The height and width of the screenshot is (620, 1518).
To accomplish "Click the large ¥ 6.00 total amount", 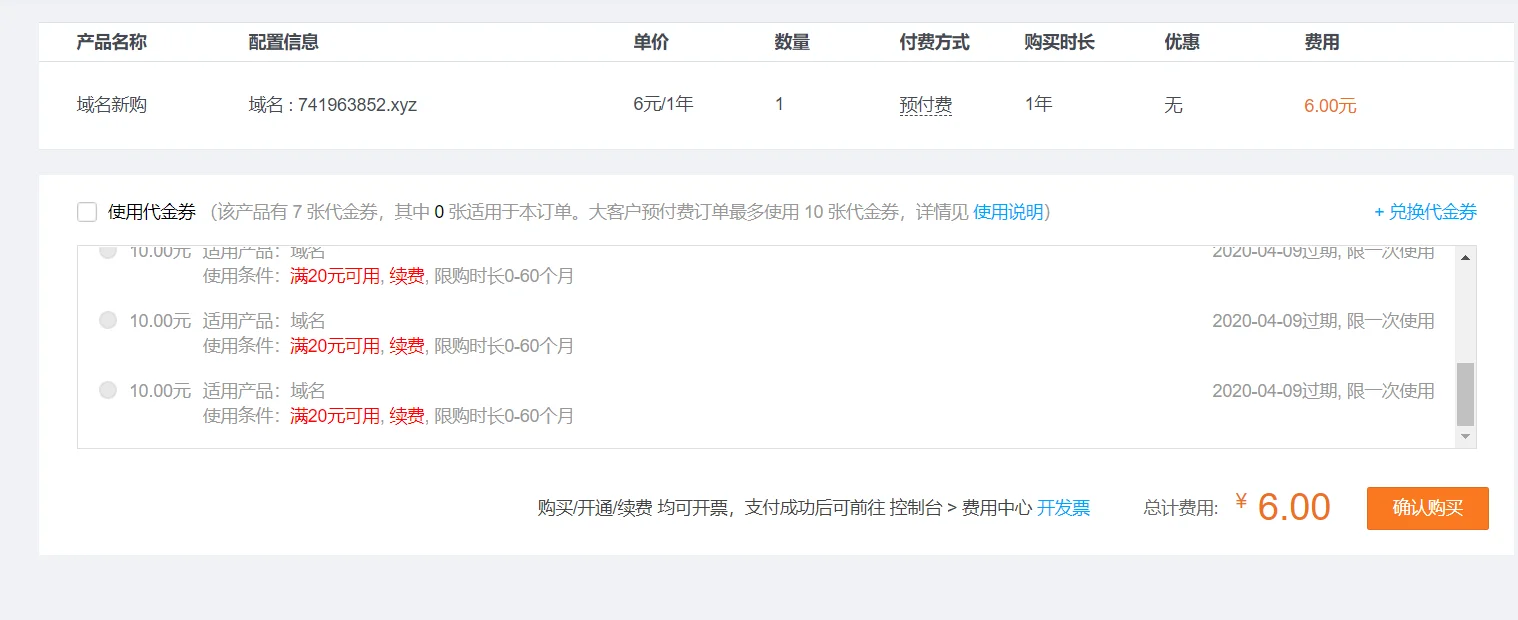I will tap(1283, 507).
